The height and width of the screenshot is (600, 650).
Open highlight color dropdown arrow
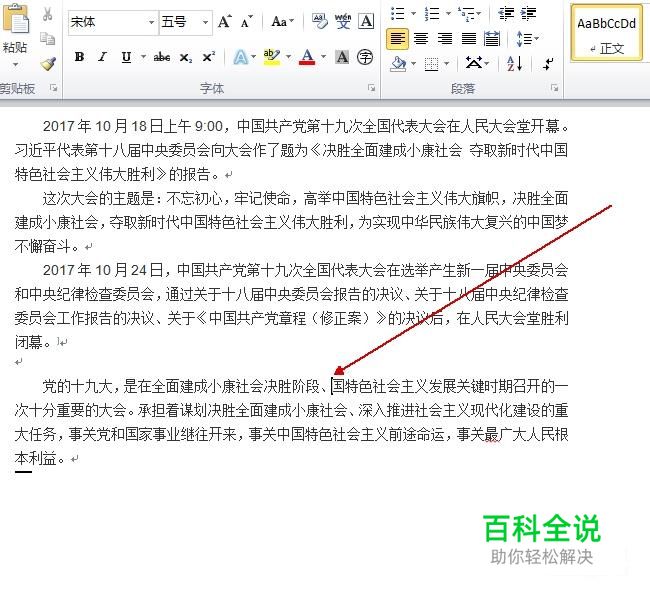coord(289,57)
